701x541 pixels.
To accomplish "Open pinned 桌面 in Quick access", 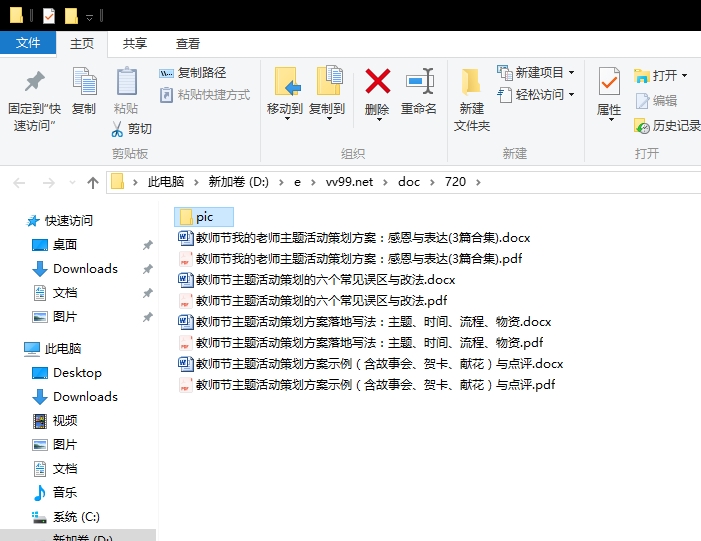I will [55, 245].
